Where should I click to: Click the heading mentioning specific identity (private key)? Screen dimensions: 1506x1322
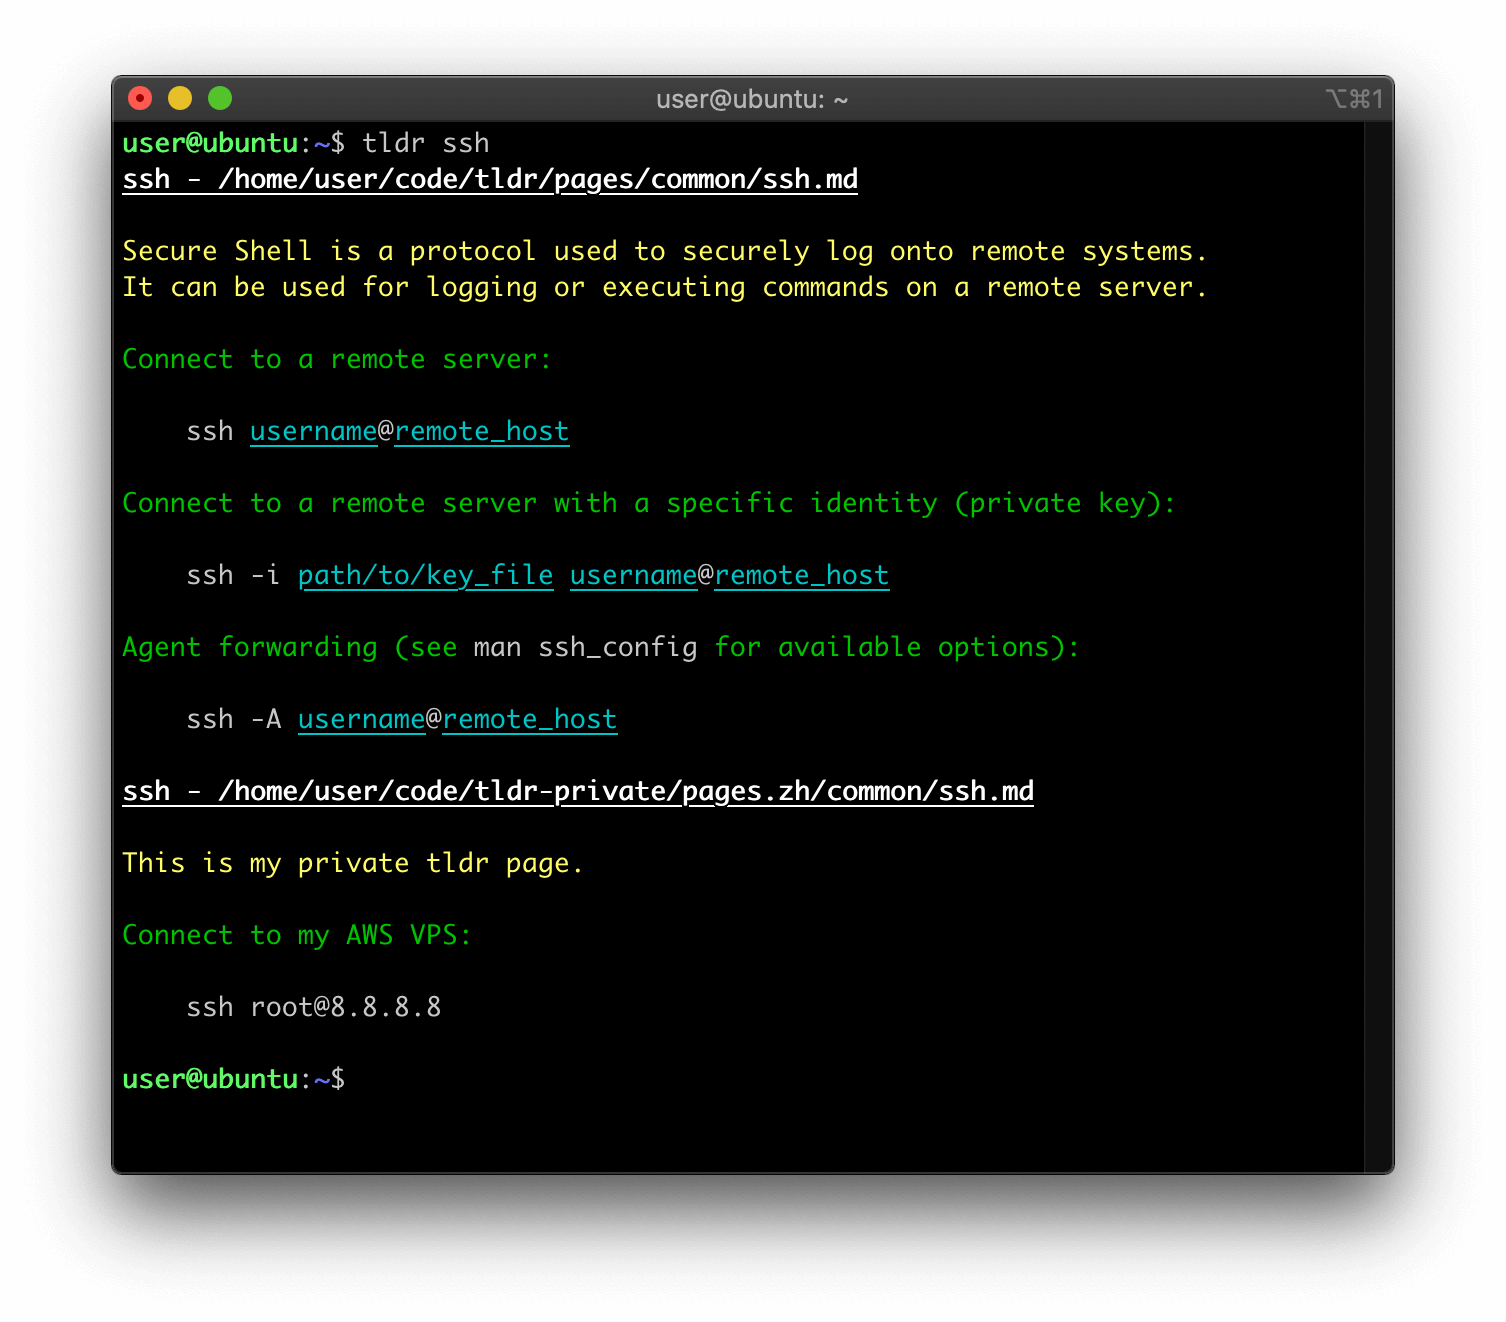click(x=649, y=503)
